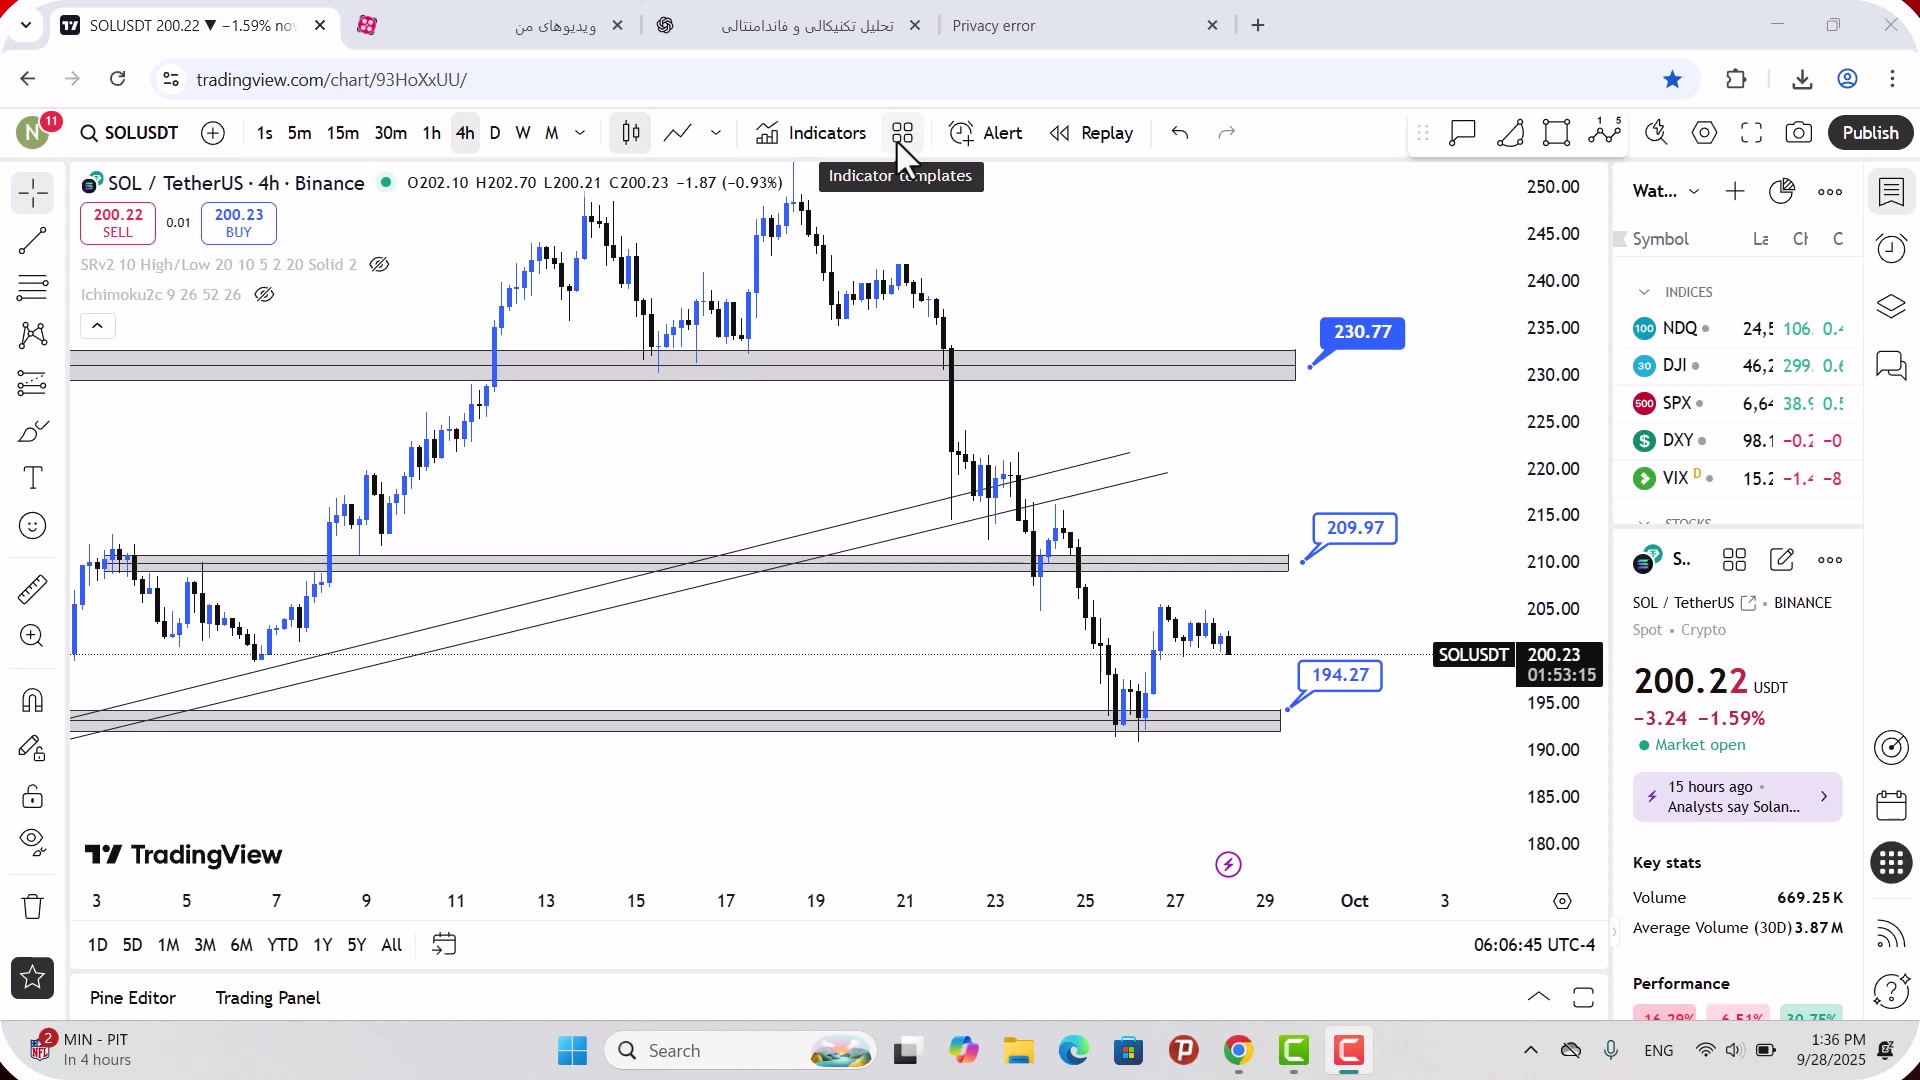This screenshot has width=1920, height=1080.
Task: Open favorites star toolbar button
Action: pyautogui.click(x=33, y=978)
